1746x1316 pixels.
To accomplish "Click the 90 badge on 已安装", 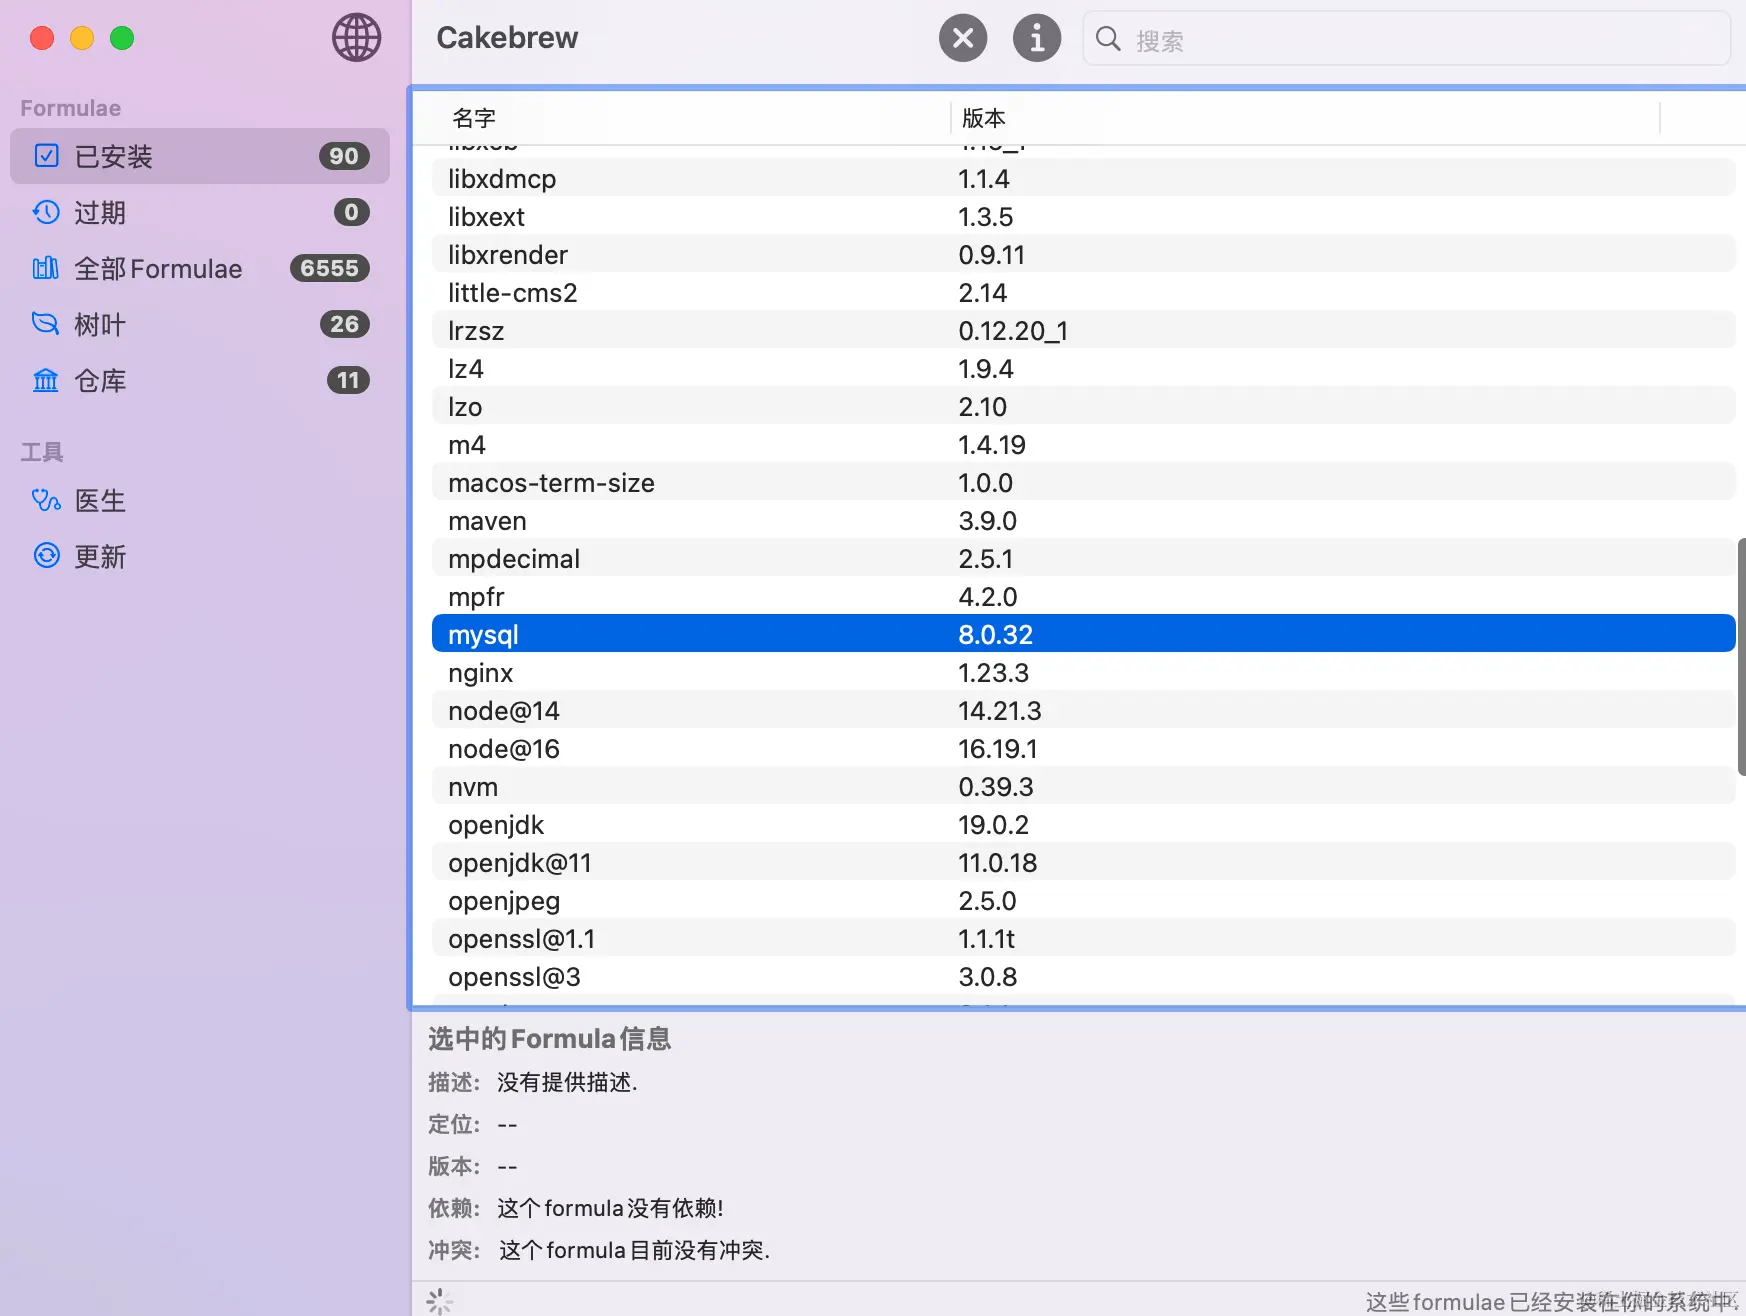I will [x=344, y=156].
